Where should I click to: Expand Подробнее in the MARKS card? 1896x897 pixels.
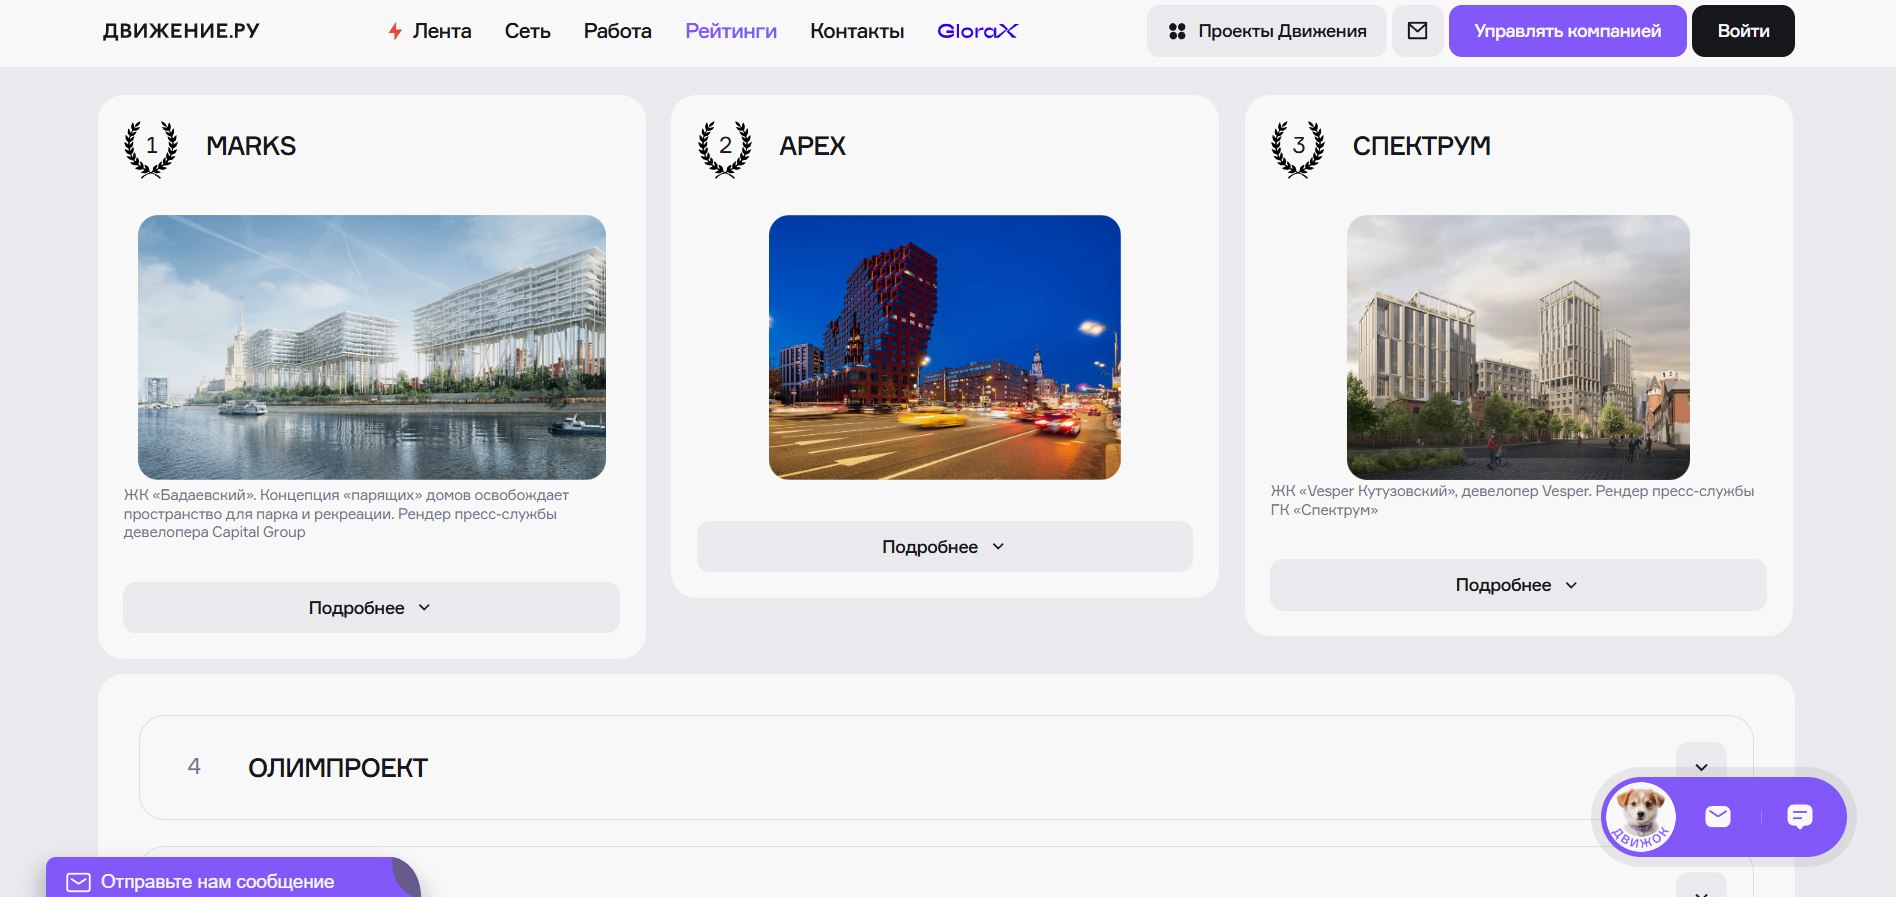371,608
